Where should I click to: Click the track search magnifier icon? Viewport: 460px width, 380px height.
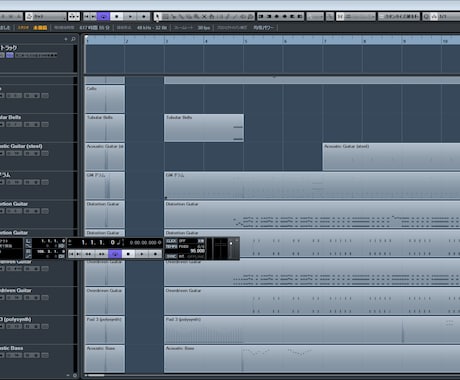[x=73, y=39]
